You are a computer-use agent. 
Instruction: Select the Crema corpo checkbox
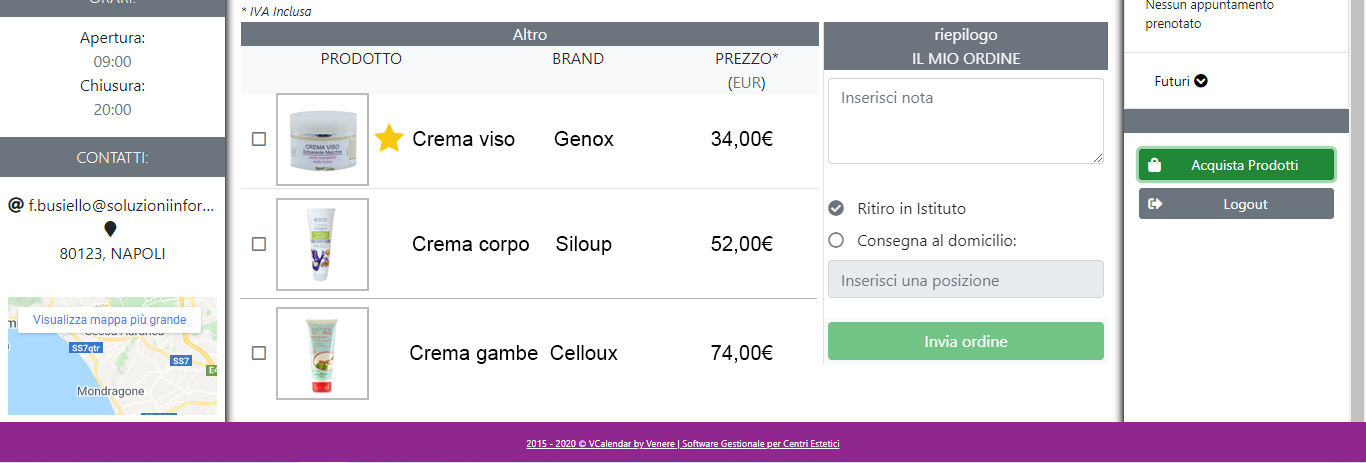pyautogui.click(x=259, y=244)
